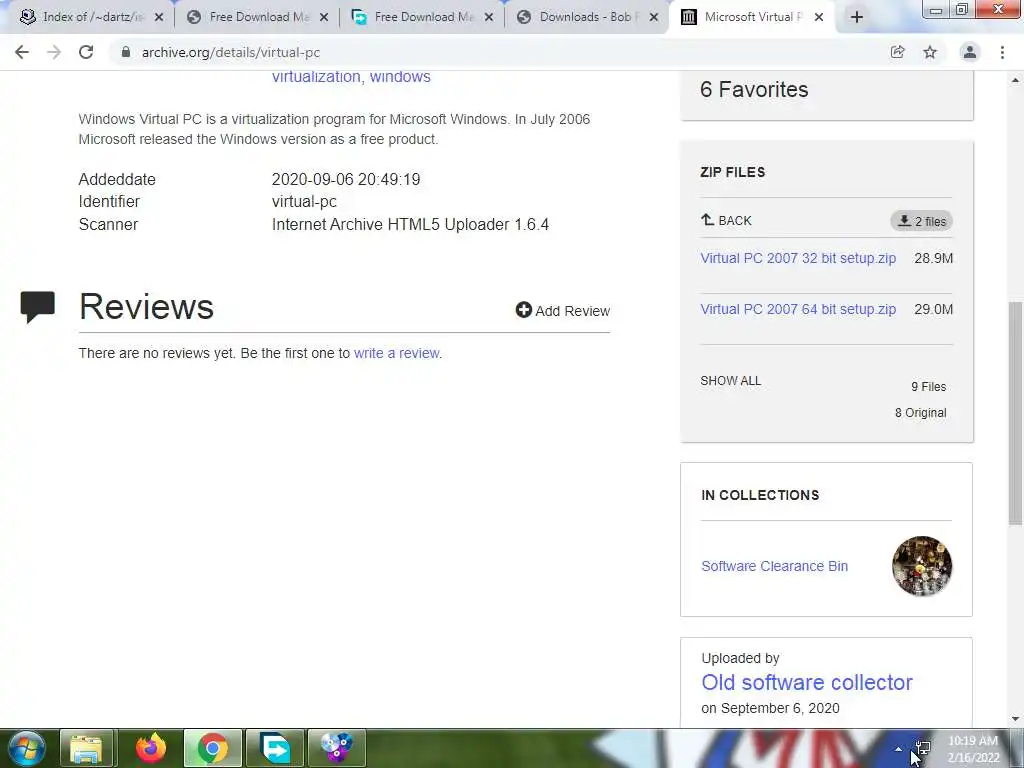
Task: Close the Microsoft Virtual PC tab
Action: click(819, 18)
